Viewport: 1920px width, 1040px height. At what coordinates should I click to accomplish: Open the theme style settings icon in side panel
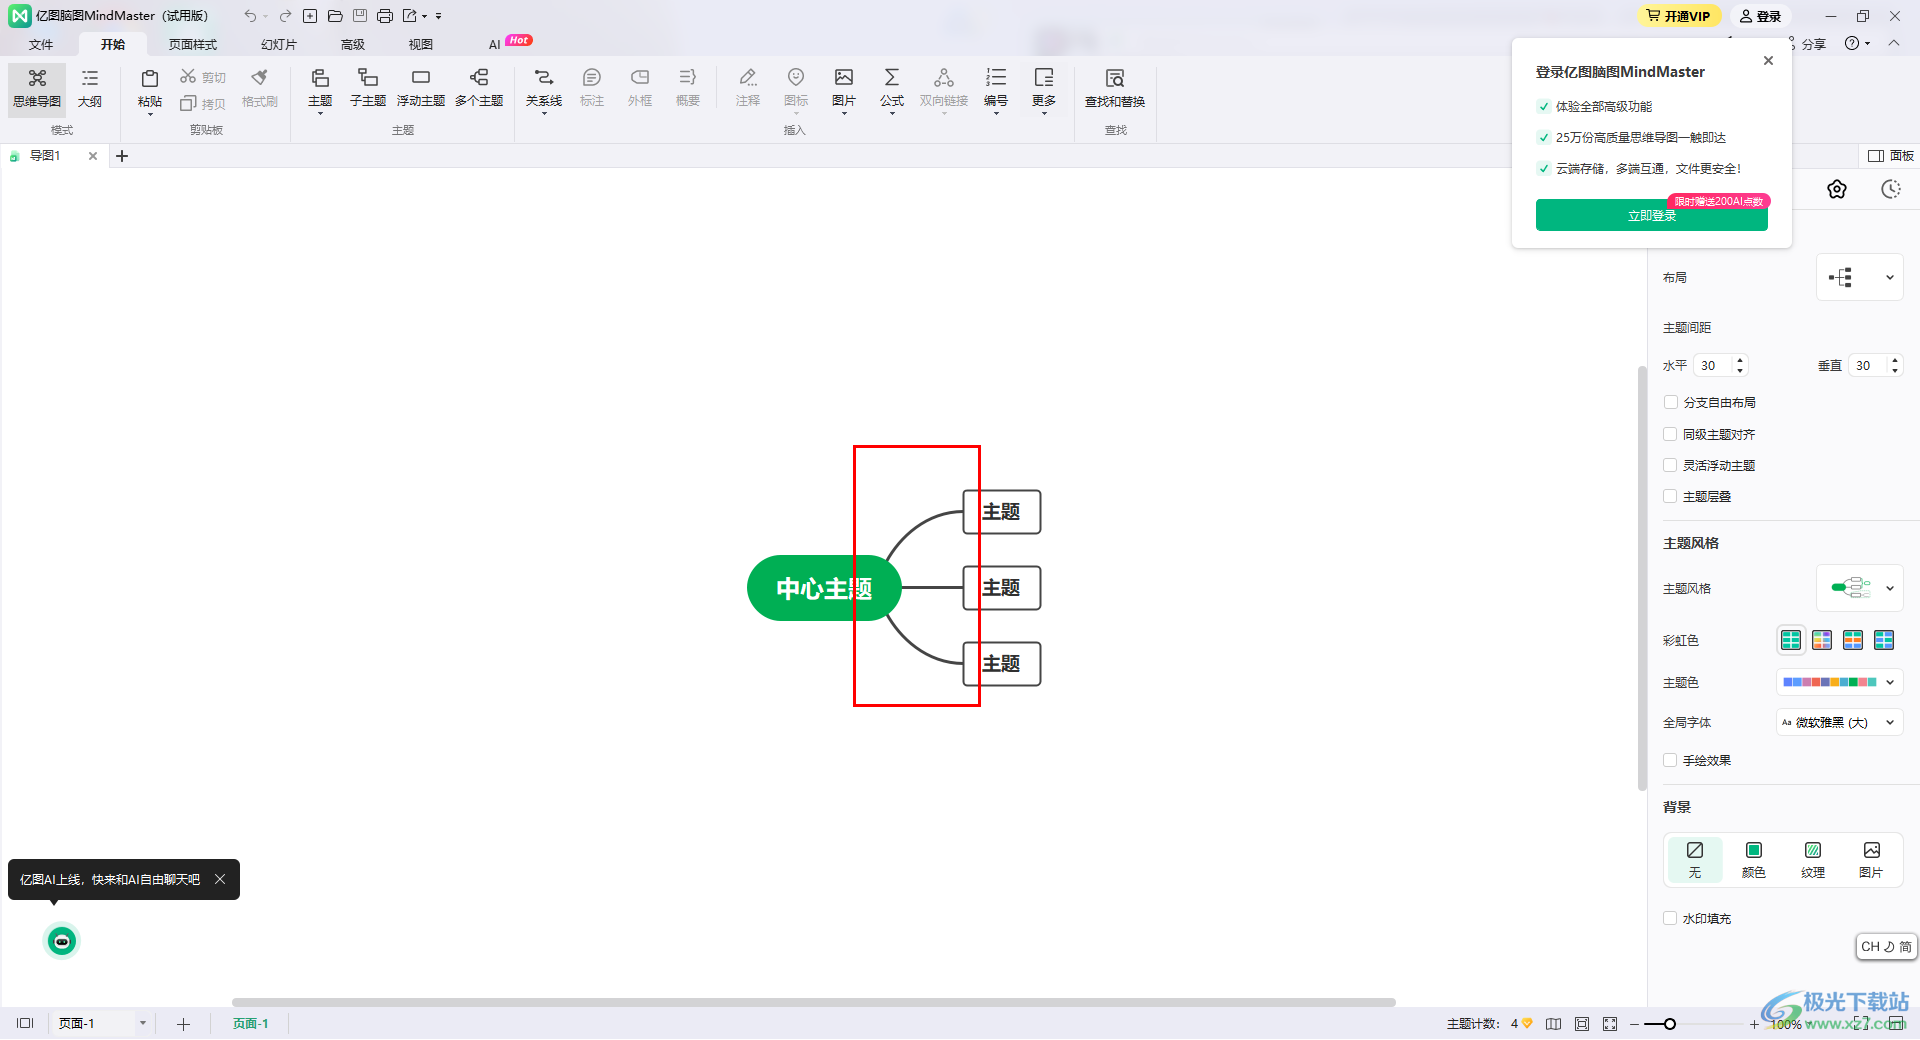pyautogui.click(x=1837, y=190)
